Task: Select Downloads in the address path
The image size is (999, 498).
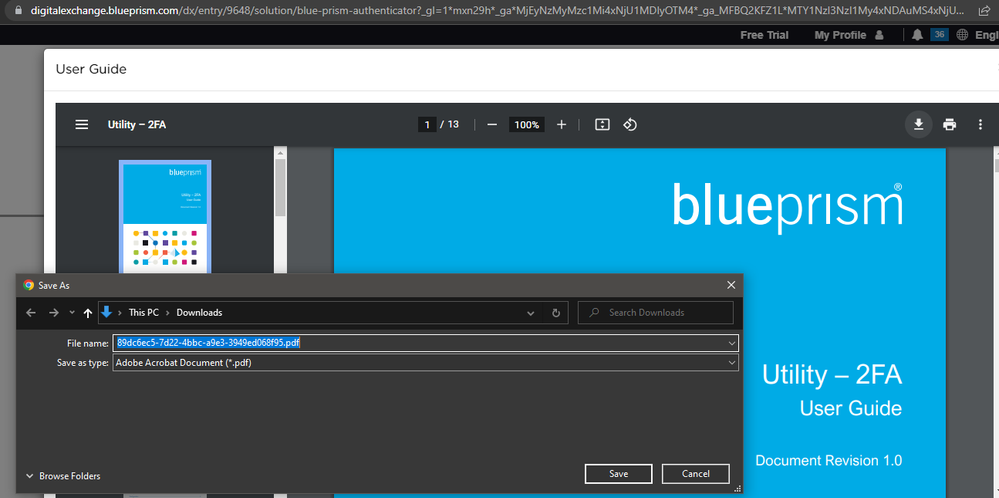Action: [199, 313]
